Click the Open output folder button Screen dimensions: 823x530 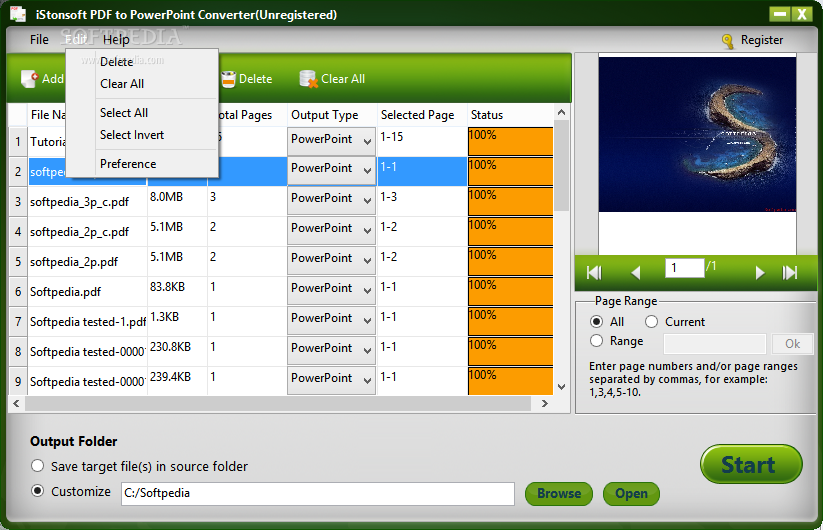pyautogui.click(x=631, y=494)
